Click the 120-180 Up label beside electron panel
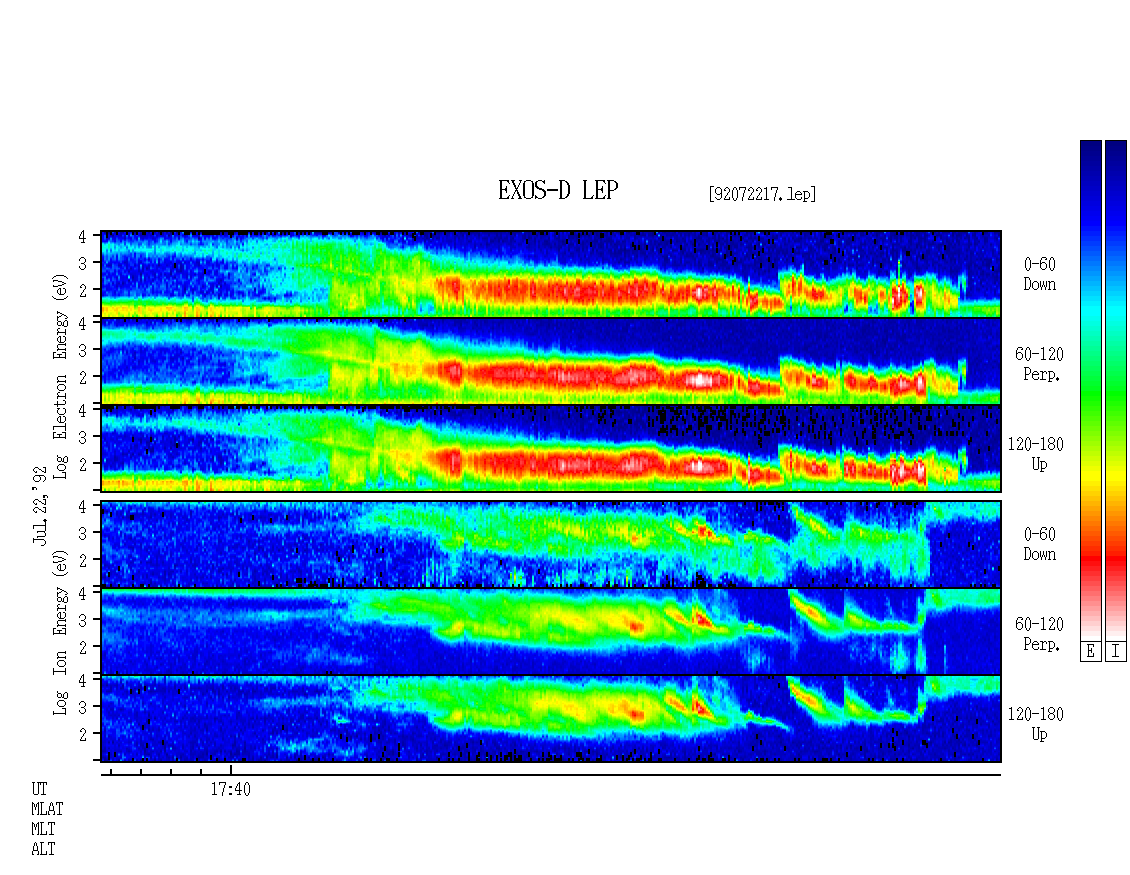1130x875 pixels. tap(1036, 455)
